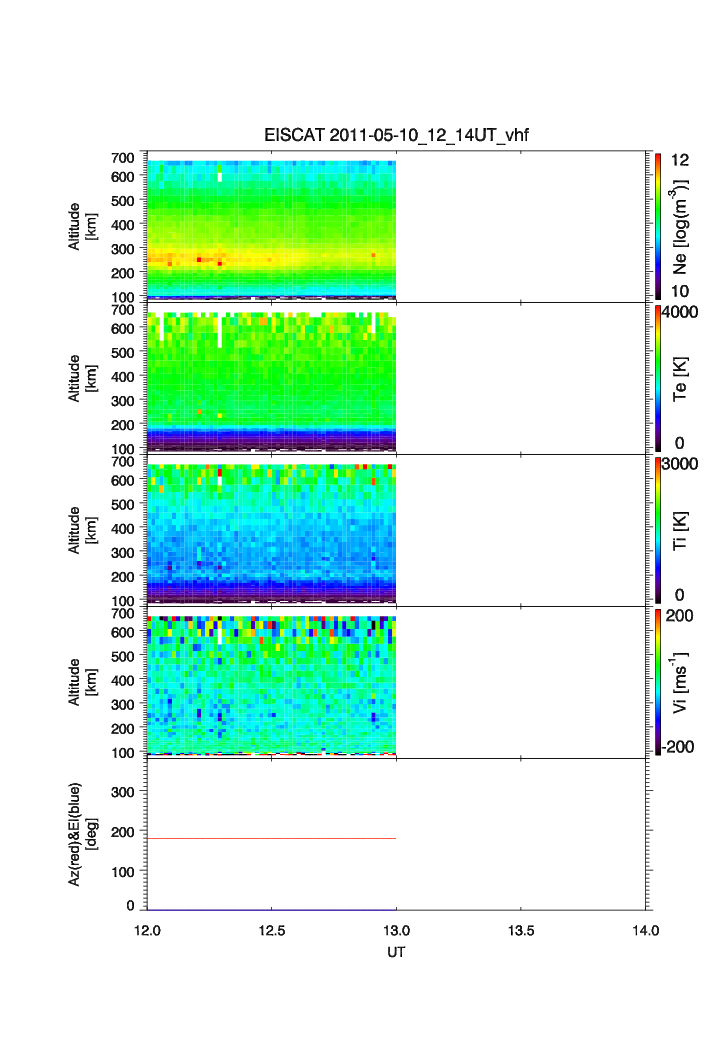Click the '3000' value on Ti color bar
This screenshot has width=708, height=1062.
coord(680,464)
